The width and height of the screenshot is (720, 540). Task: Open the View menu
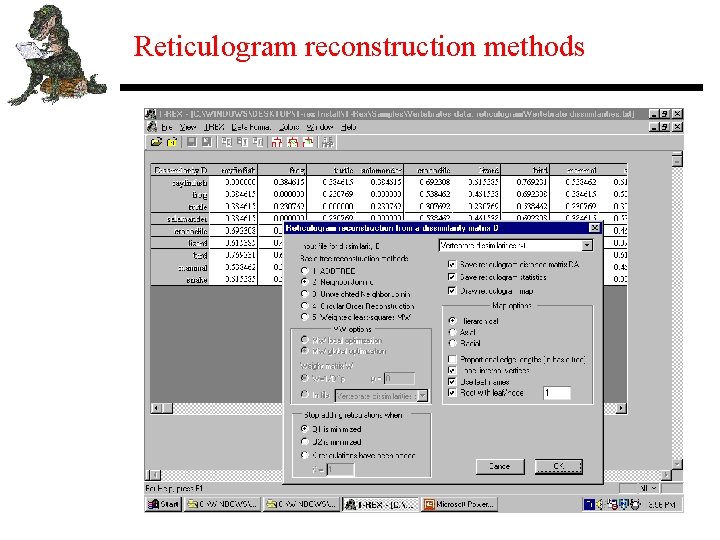coord(188,127)
